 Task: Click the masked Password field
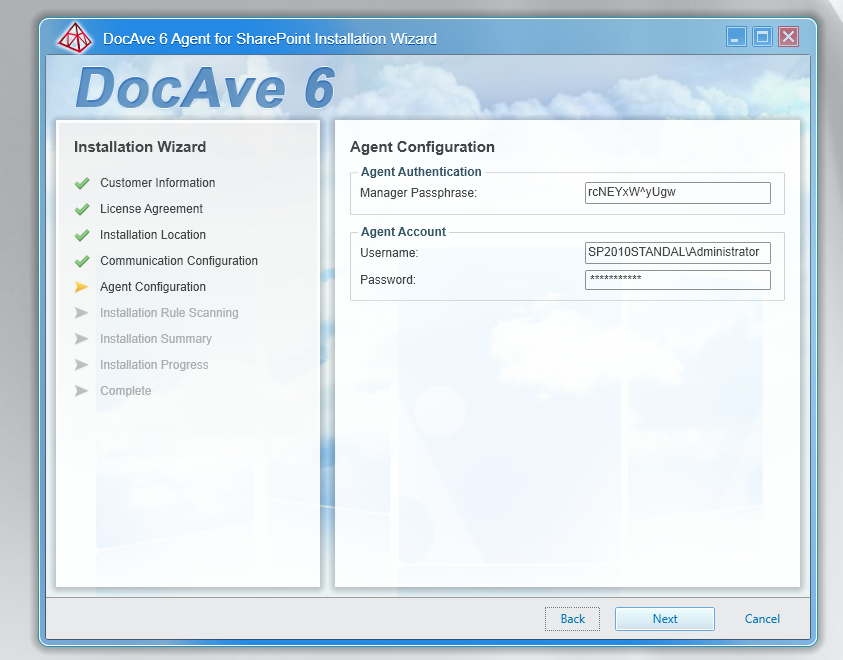coord(677,280)
